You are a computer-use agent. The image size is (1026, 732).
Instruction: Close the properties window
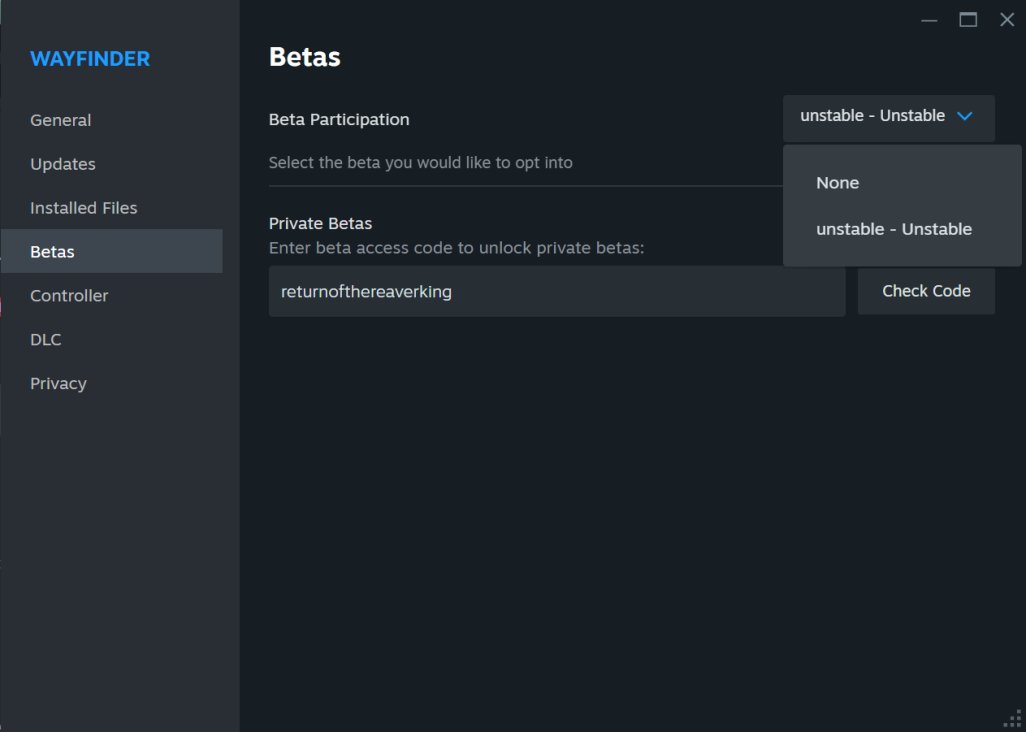pyautogui.click(x=1007, y=20)
